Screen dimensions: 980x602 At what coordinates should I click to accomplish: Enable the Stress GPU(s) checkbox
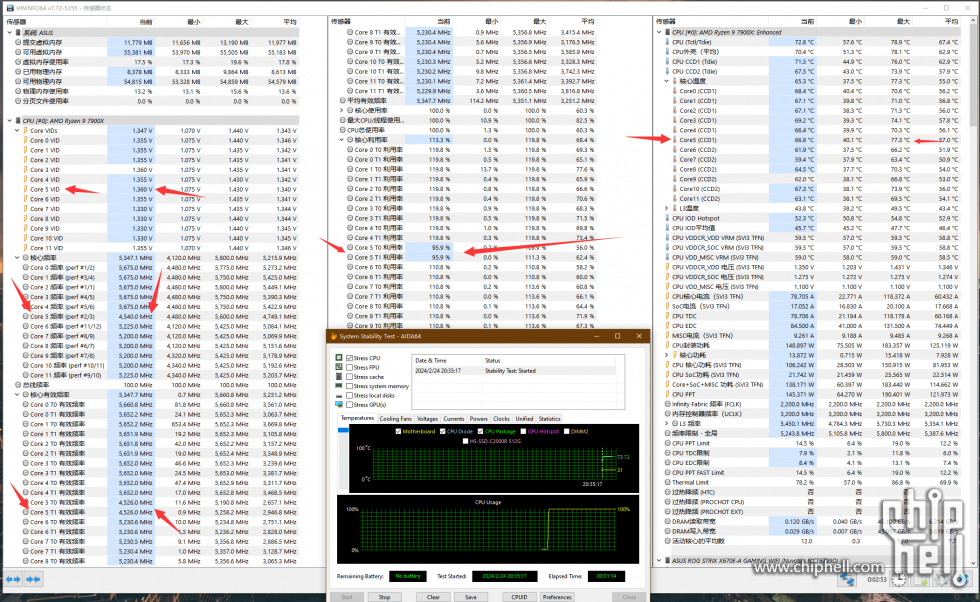click(349, 405)
